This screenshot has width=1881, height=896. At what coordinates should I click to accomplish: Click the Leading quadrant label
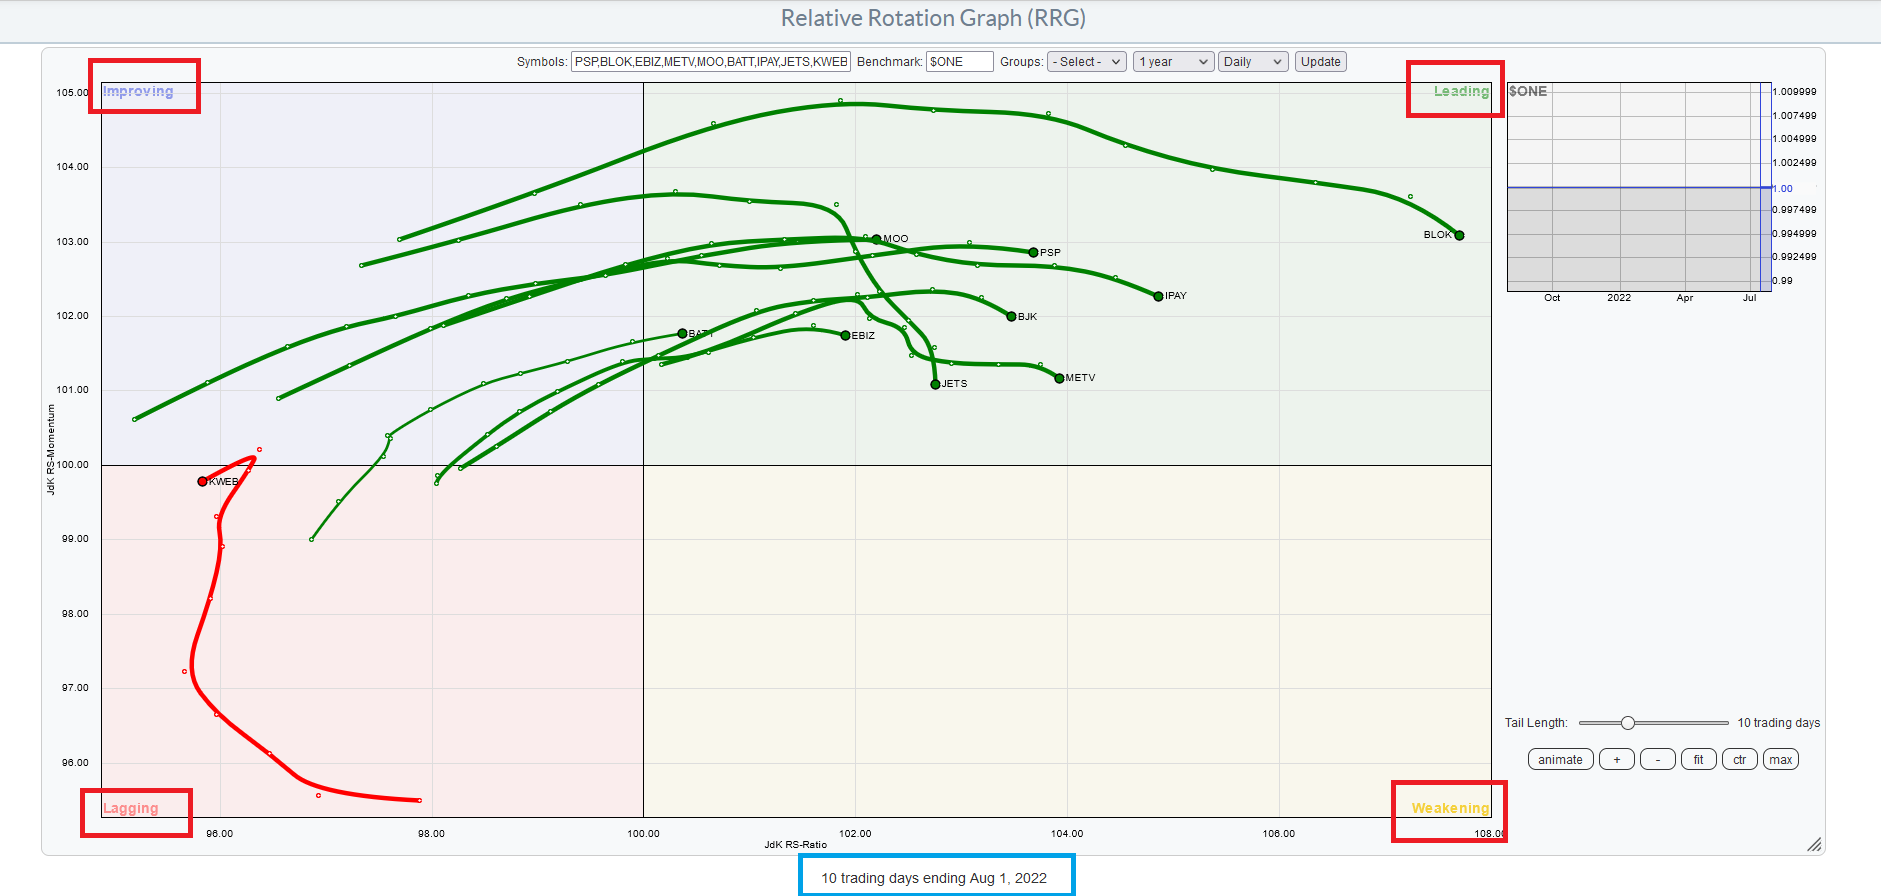pyautogui.click(x=1461, y=91)
